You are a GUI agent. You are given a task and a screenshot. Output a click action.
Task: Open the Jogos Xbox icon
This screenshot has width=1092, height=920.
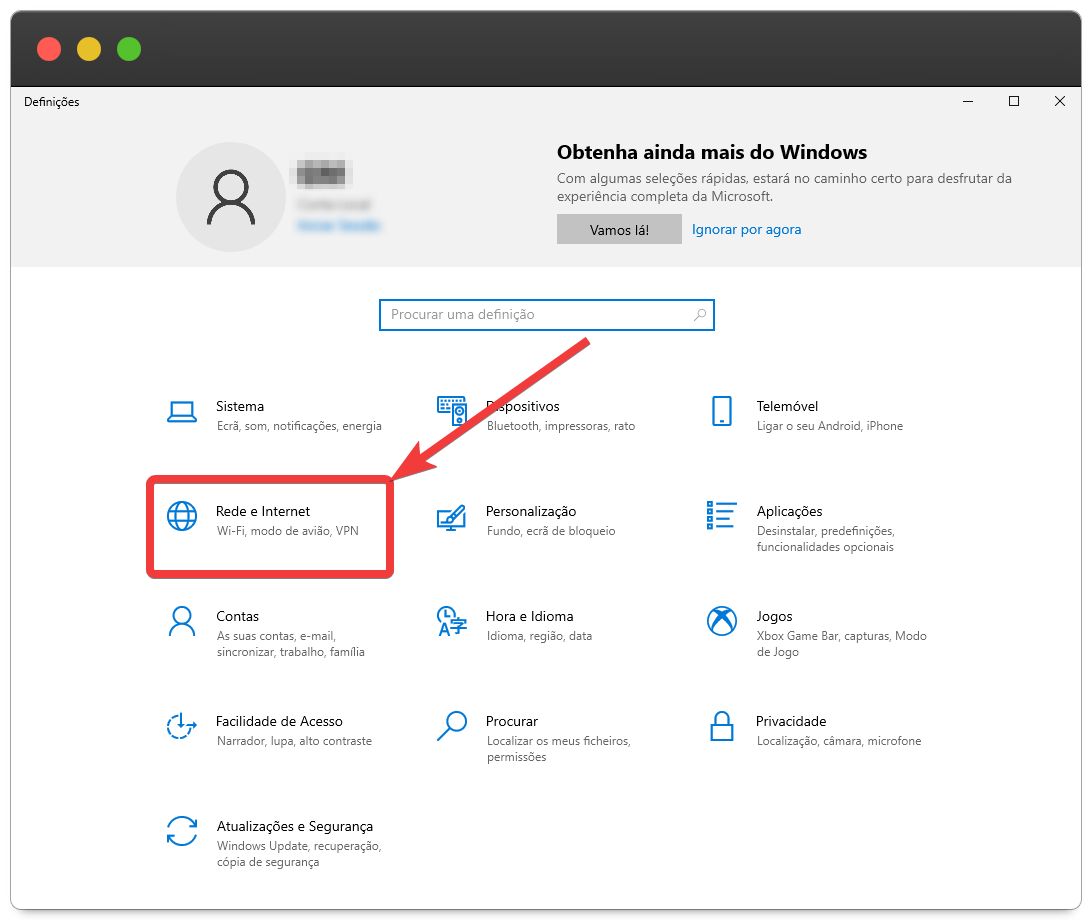click(721, 621)
